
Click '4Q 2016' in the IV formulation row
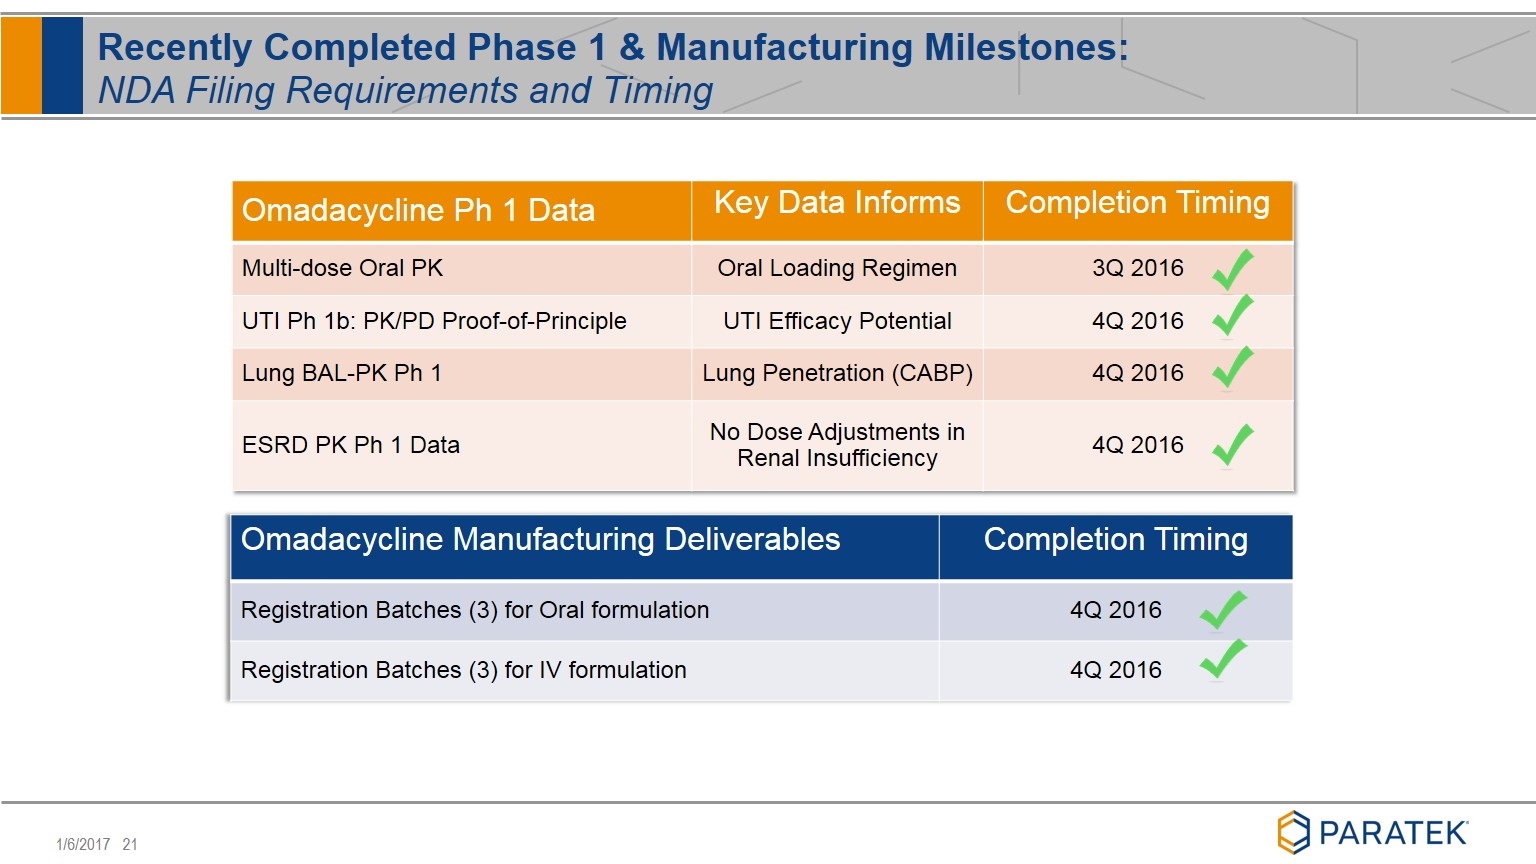(x=1116, y=670)
